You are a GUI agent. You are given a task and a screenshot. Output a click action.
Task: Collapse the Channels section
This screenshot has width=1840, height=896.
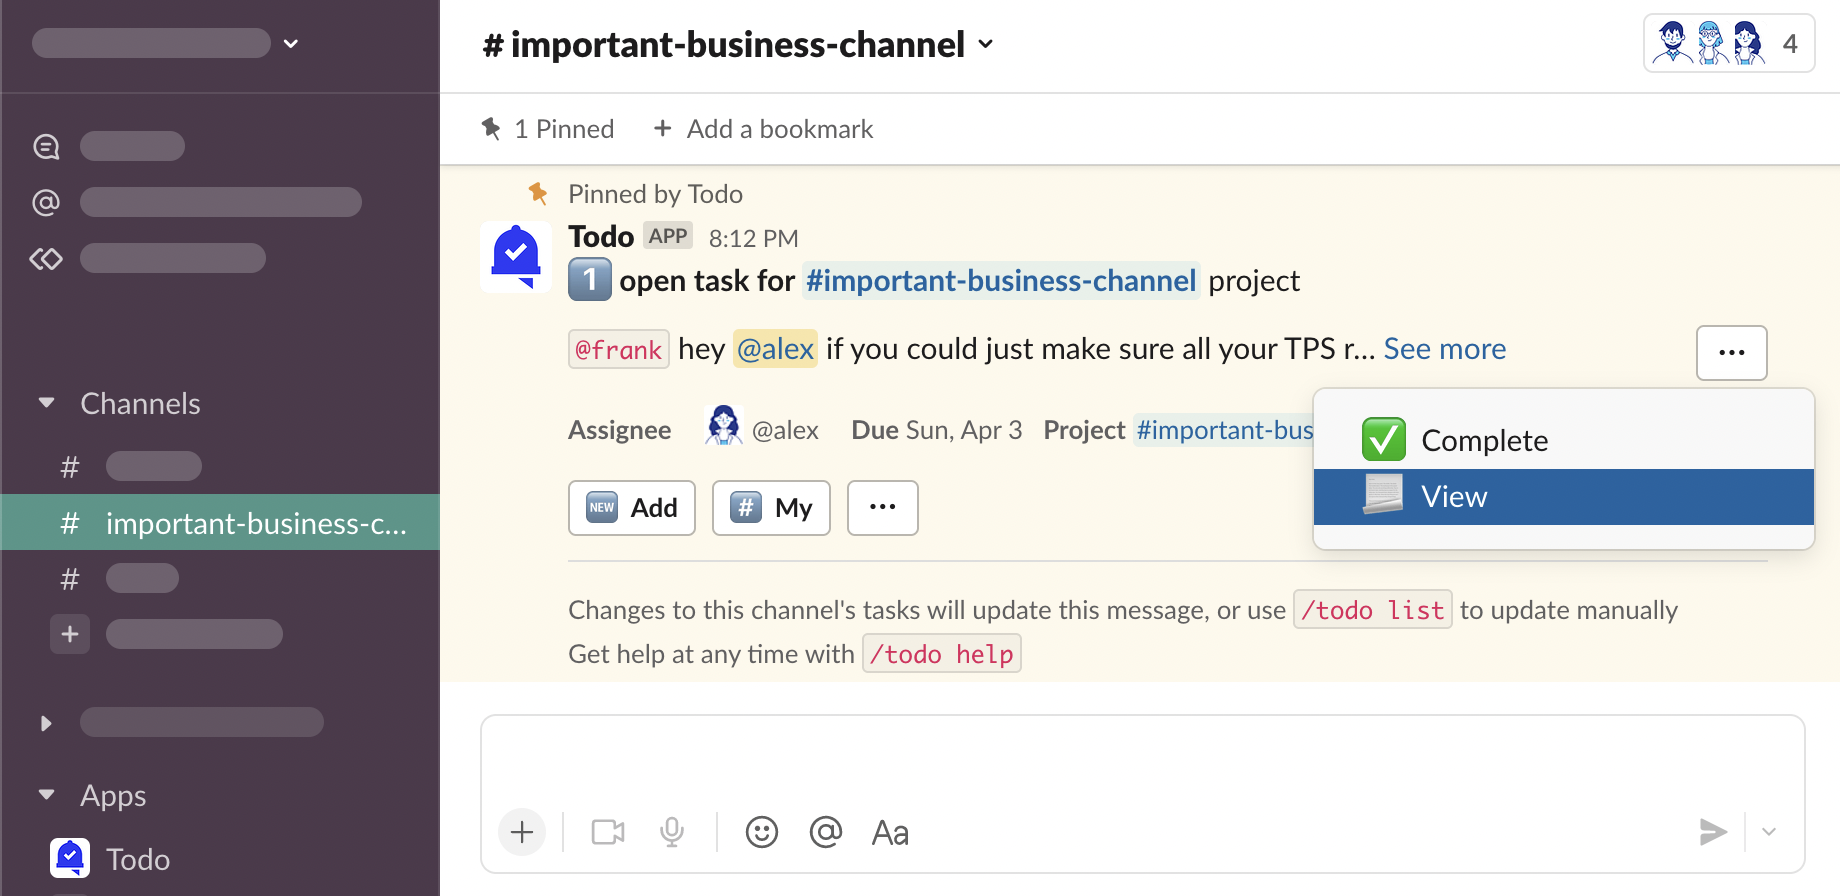(x=46, y=403)
